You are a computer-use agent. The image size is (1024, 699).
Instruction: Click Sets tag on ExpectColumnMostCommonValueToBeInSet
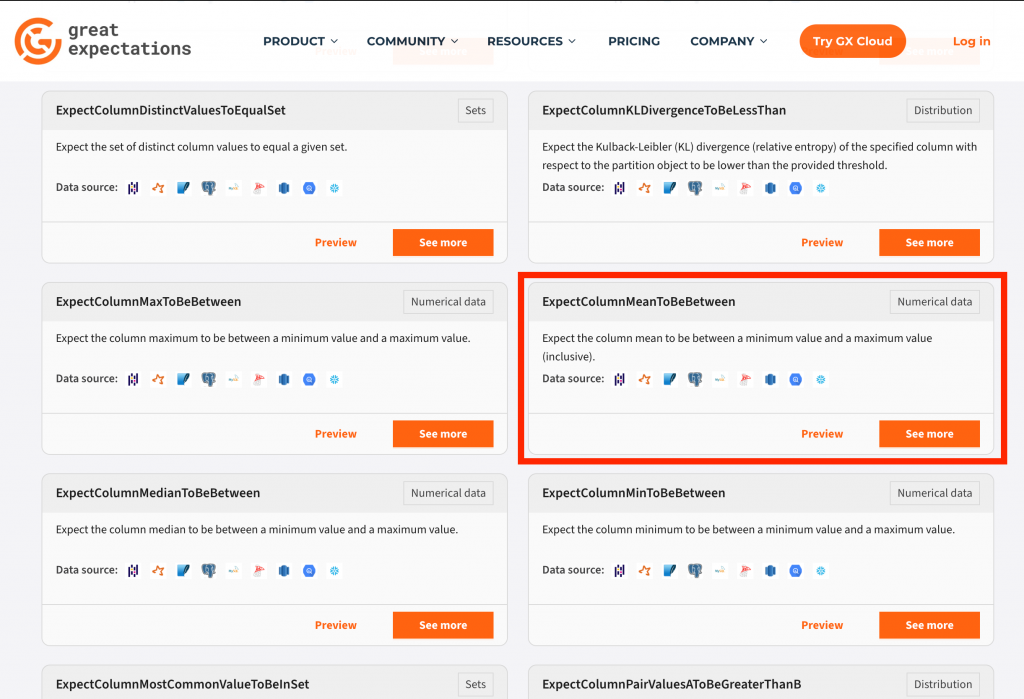click(x=475, y=684)
